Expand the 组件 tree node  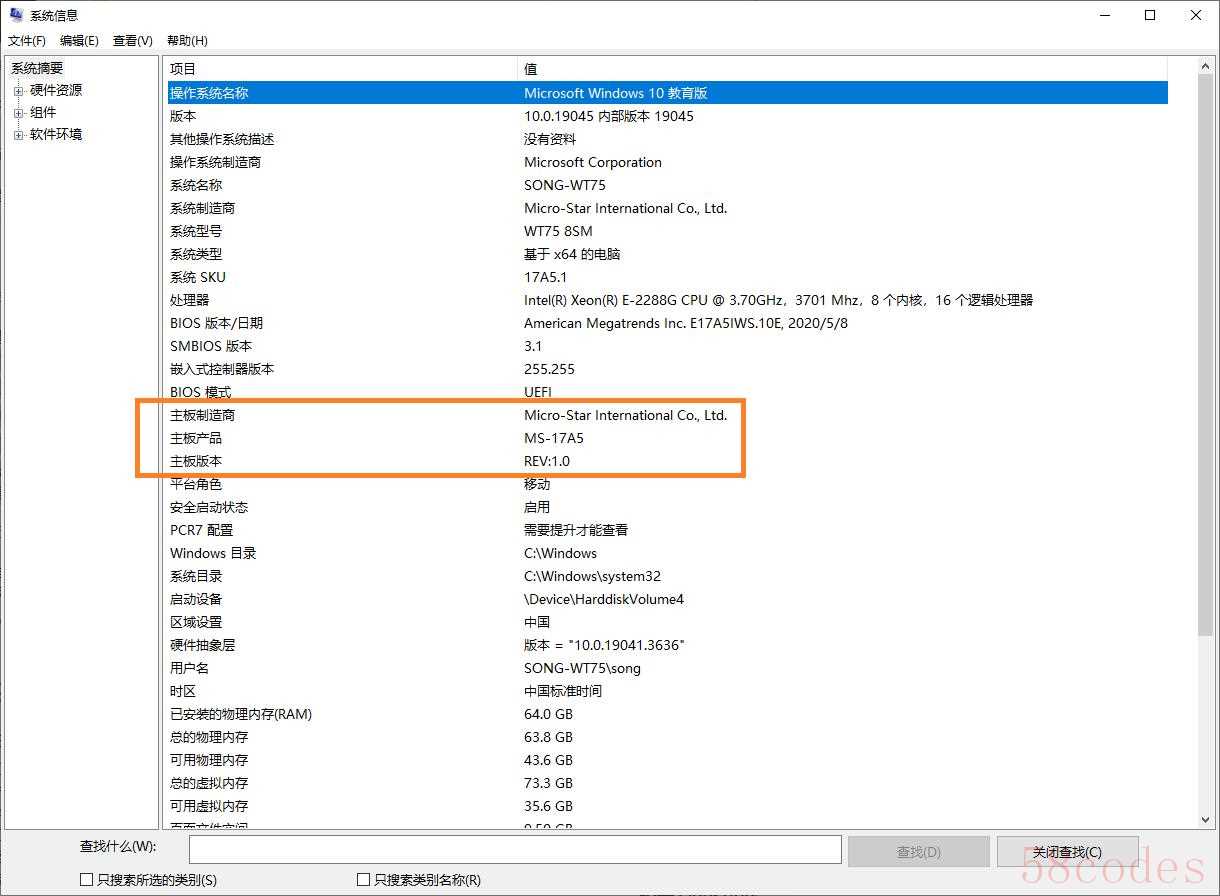[x=18, y=113]
